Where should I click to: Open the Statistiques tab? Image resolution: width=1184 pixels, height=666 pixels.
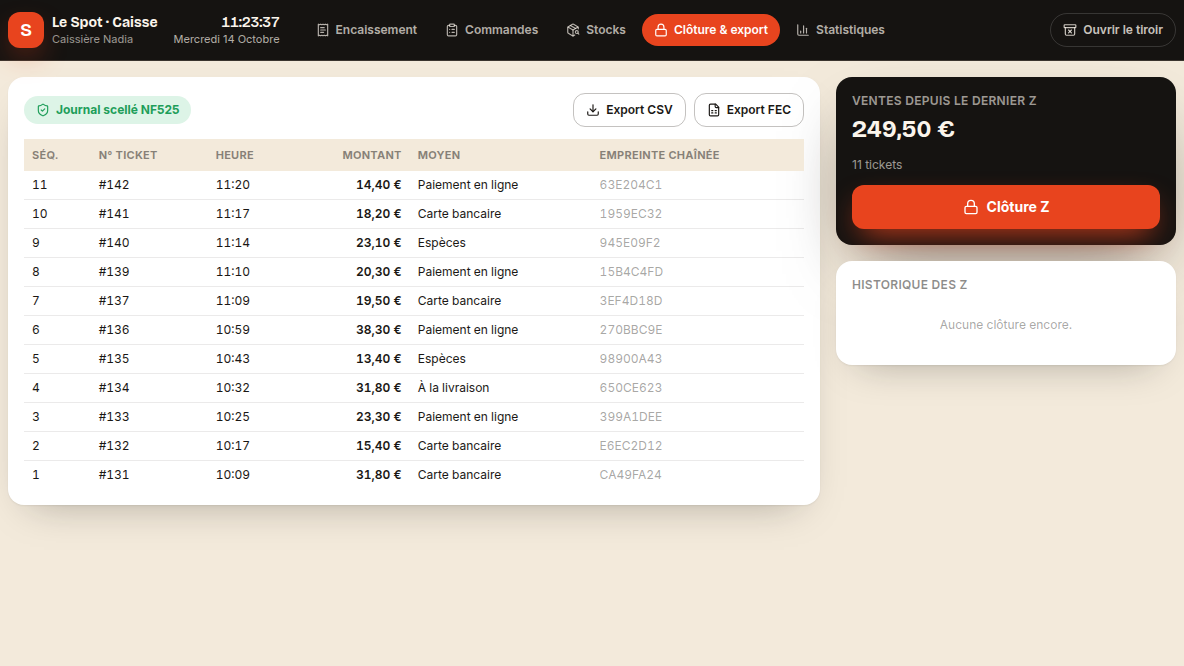tap(840, 30)
